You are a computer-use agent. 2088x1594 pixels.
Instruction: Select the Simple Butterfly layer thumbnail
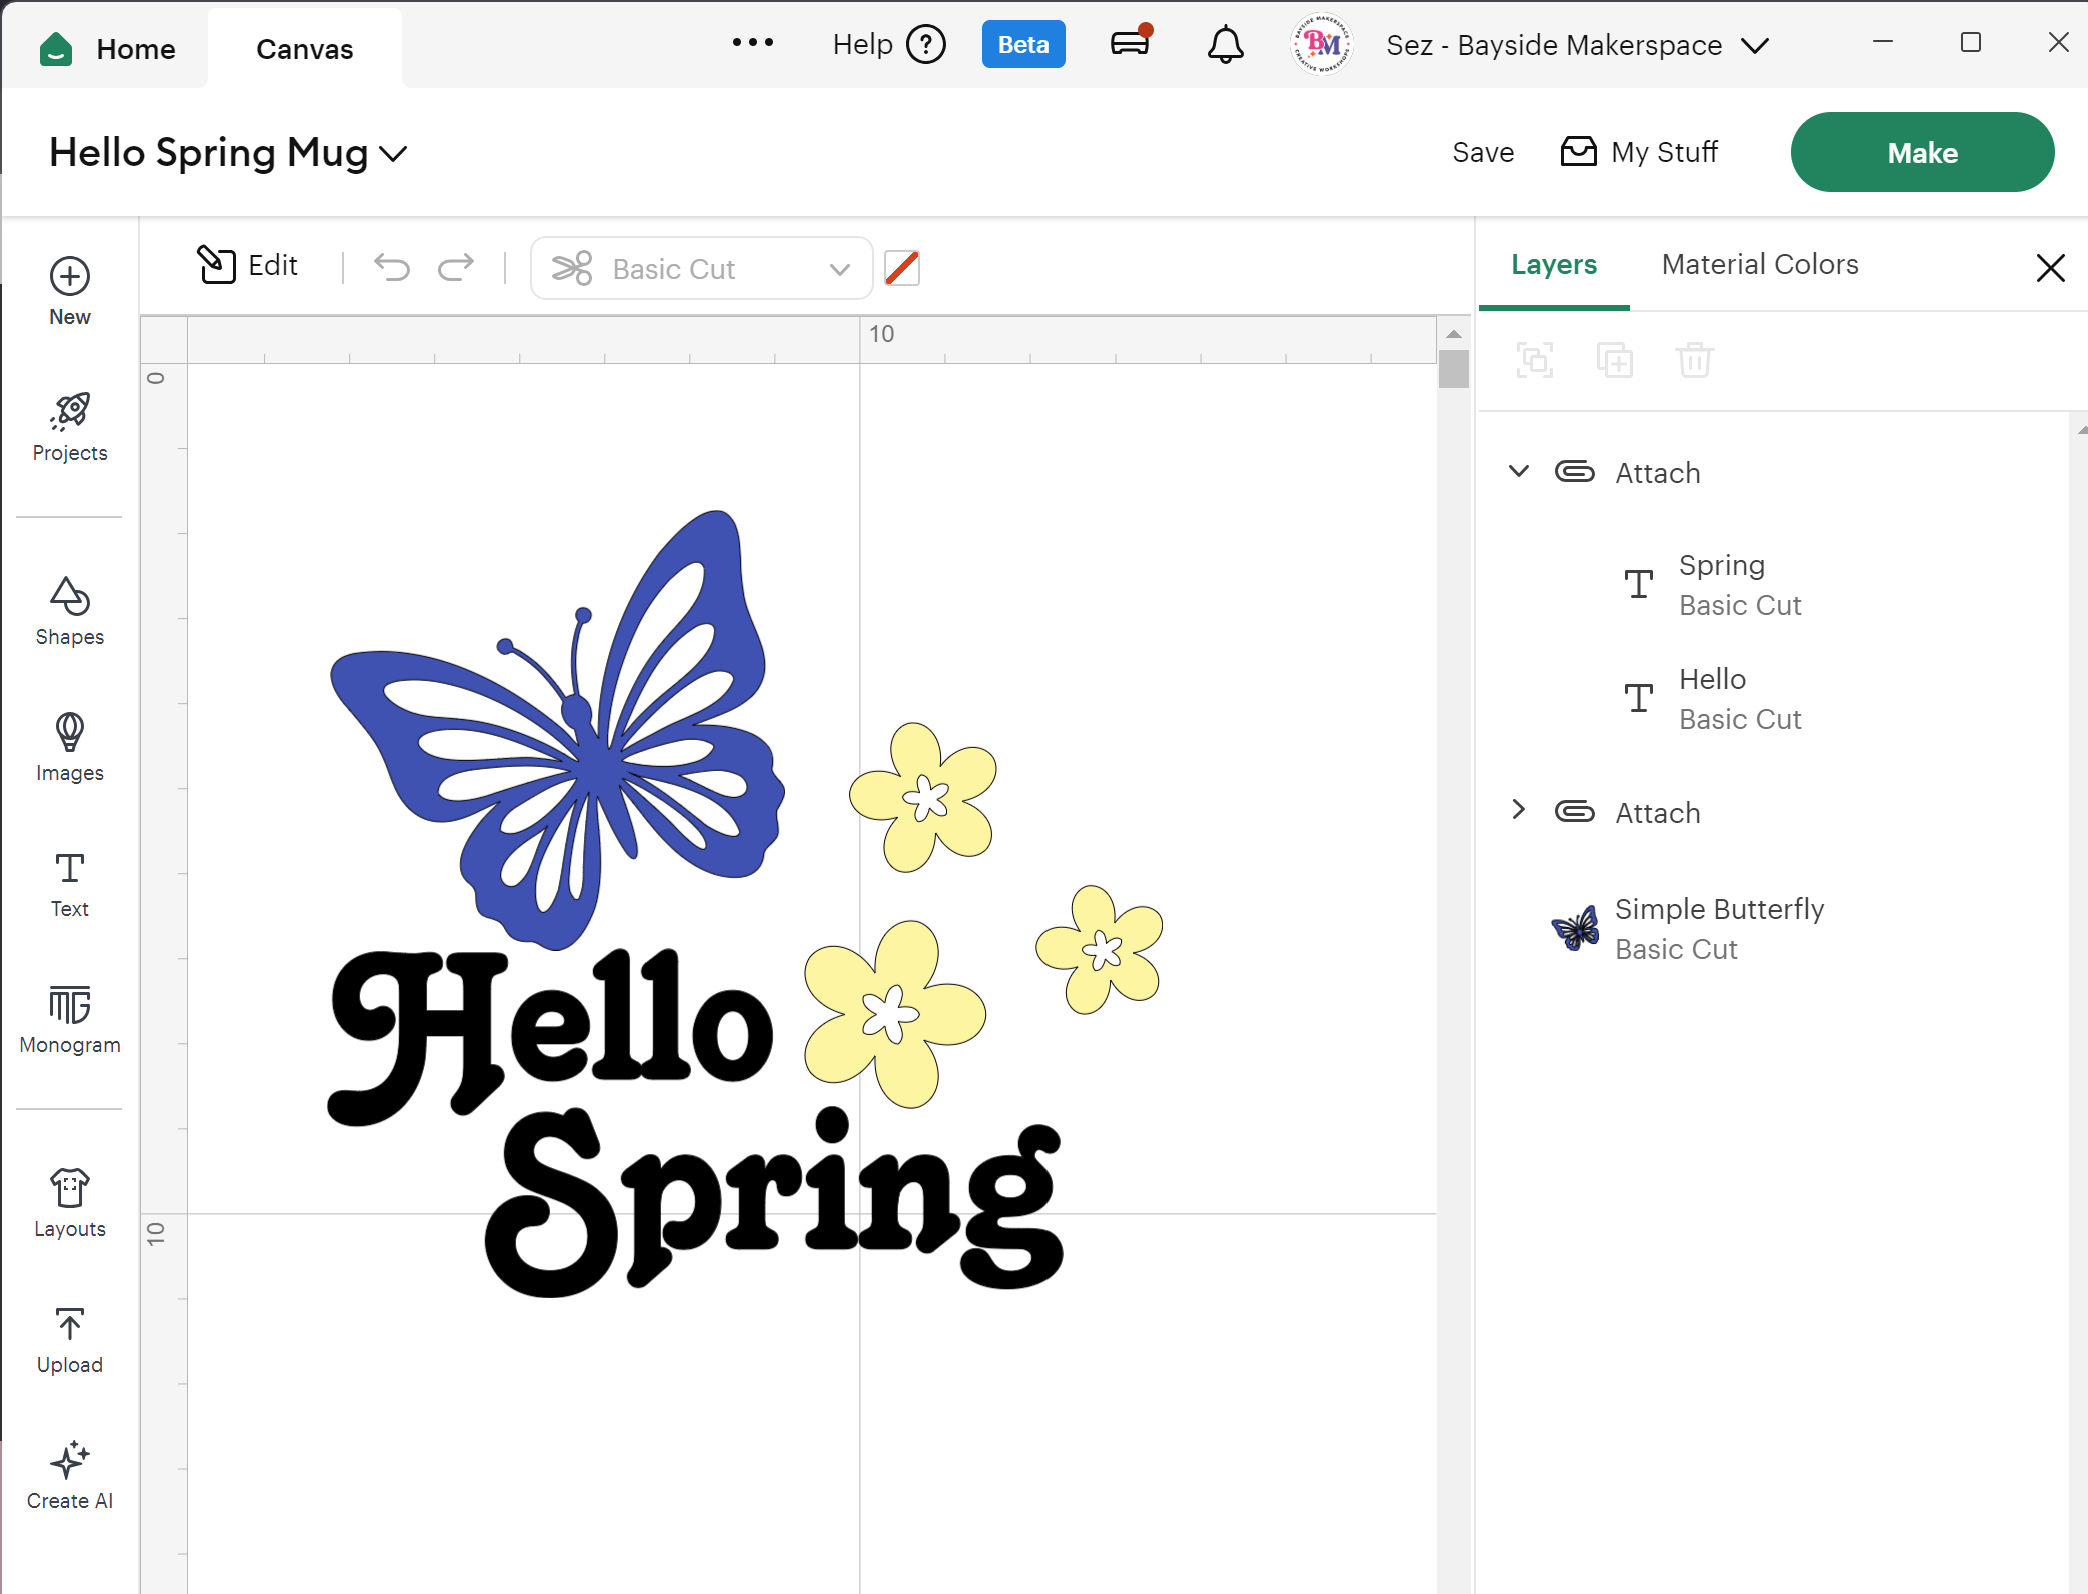coord(1574,927)
